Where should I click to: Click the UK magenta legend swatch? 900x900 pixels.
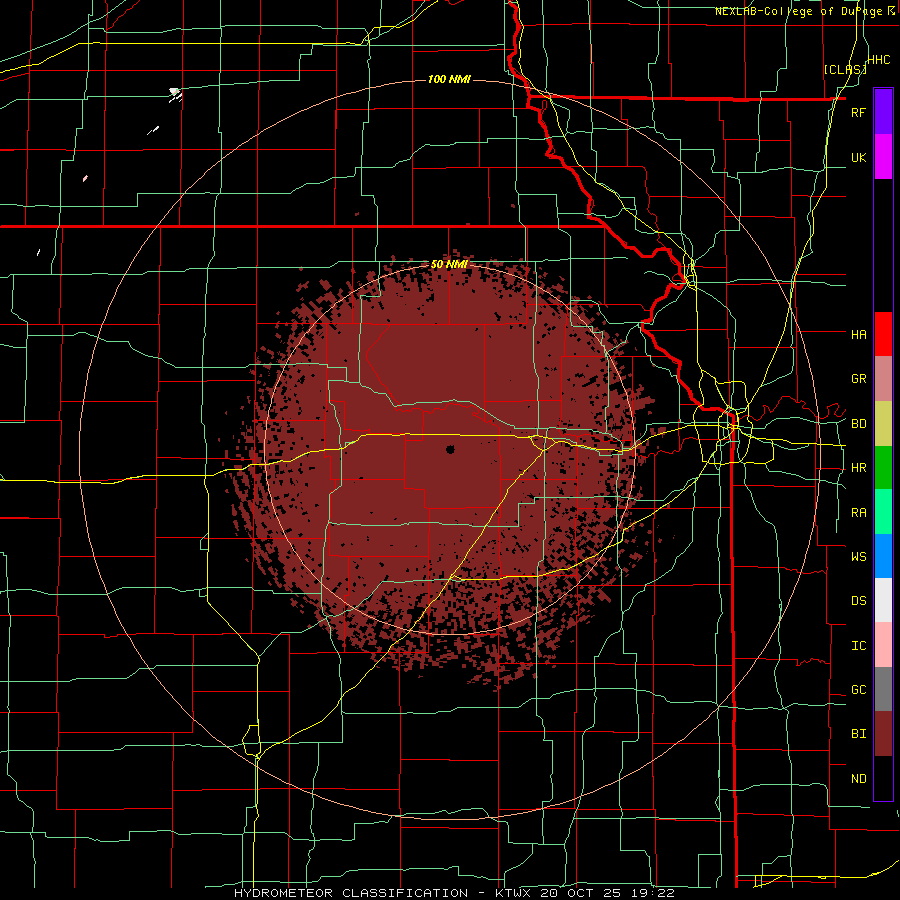coord(883,157)
